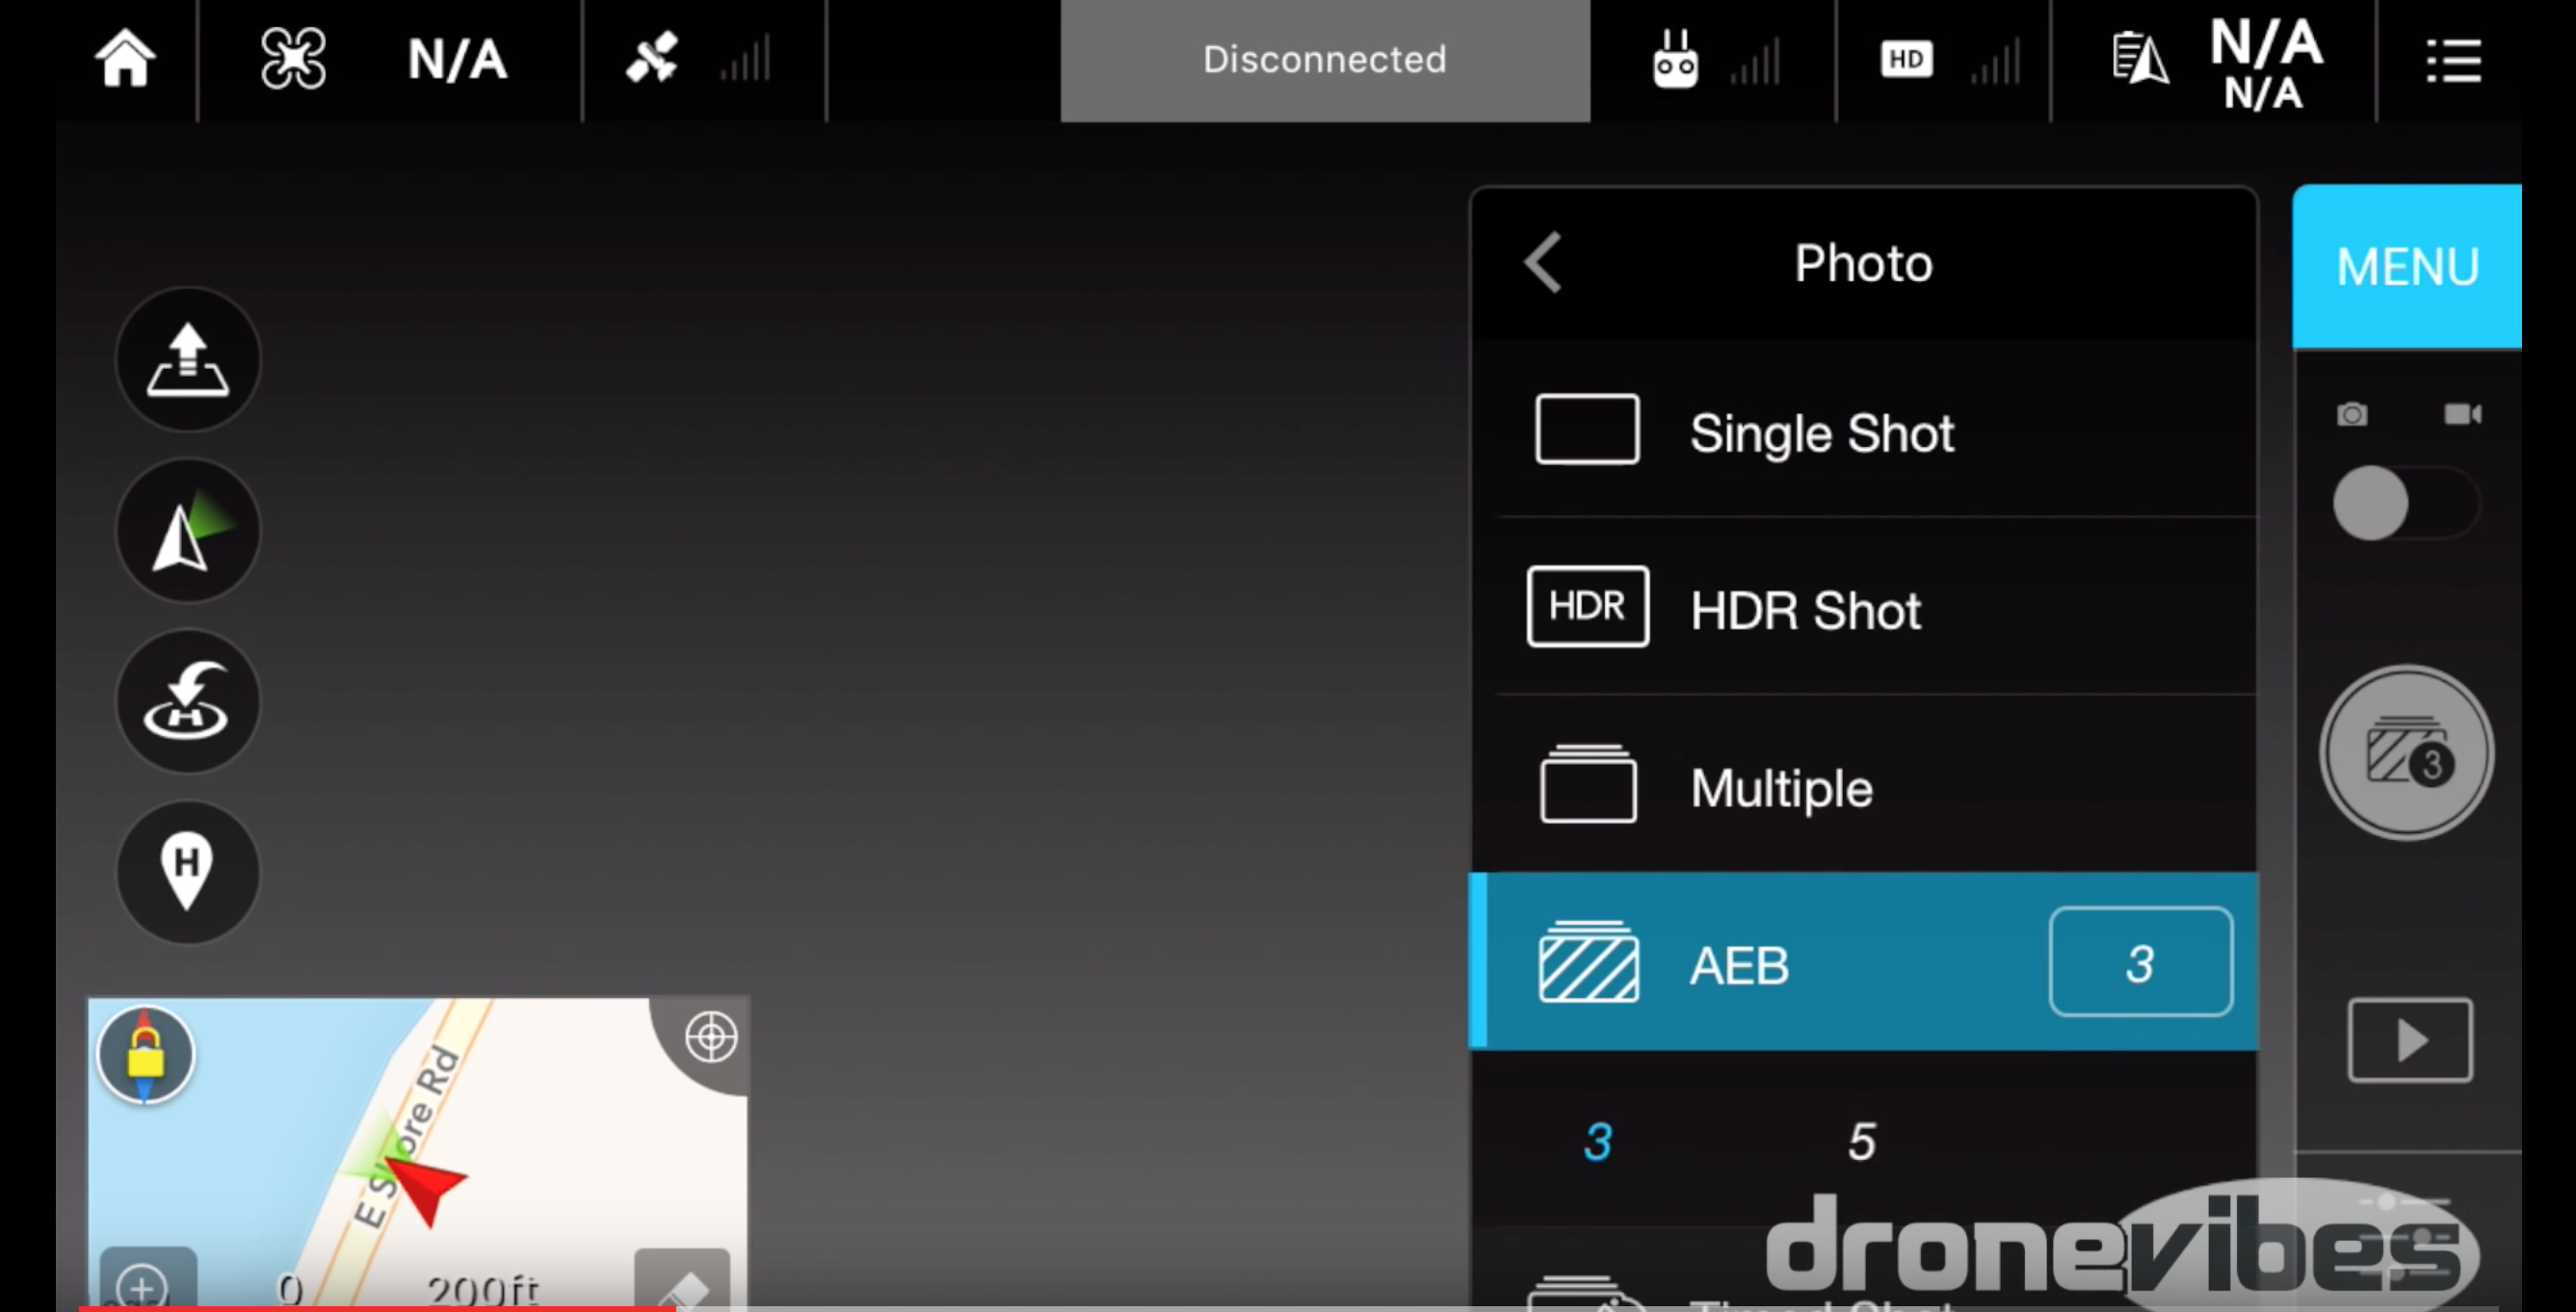Go back using Photo panel chevron
2576x1312 pixels.
(1543, 263)
